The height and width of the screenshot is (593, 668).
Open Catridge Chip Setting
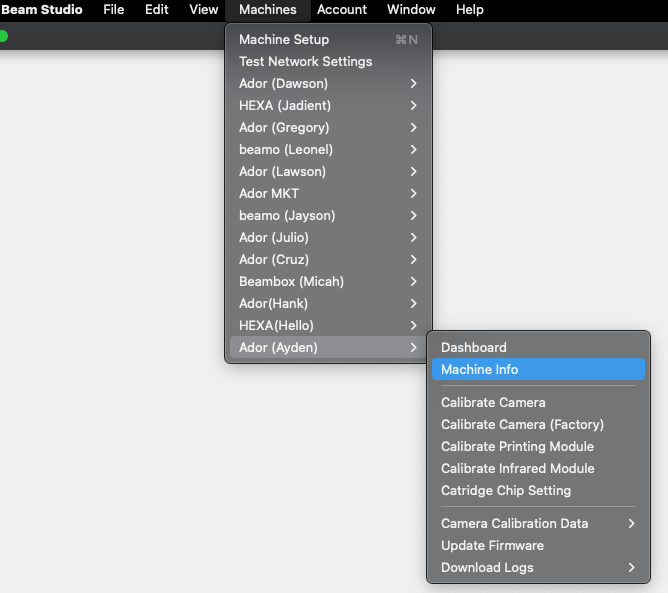click(538, 490)
